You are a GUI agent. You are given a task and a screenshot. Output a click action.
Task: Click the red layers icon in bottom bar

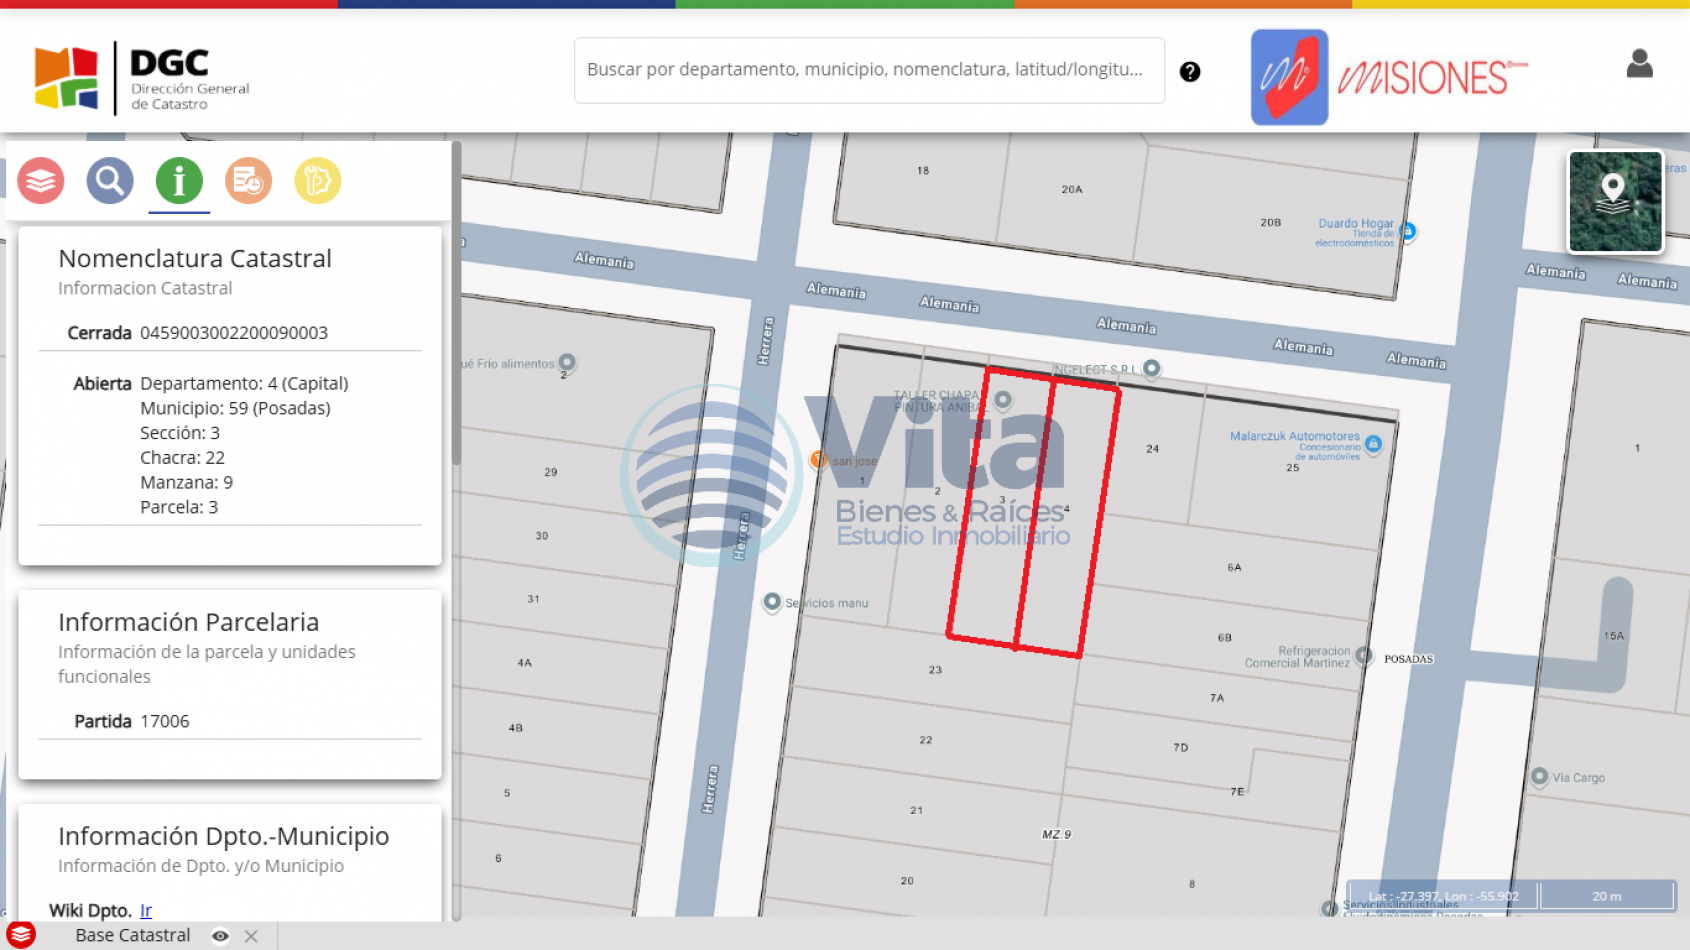click(21, 935)
